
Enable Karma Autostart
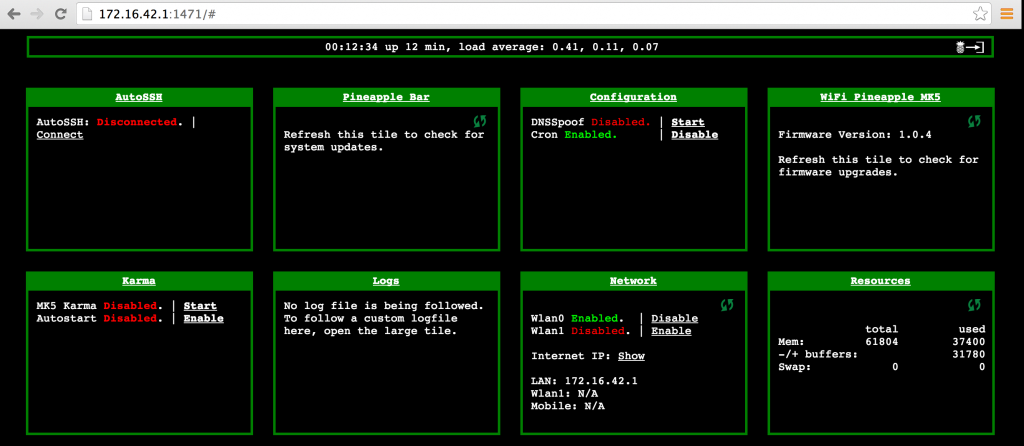click(x=203, y=319)
